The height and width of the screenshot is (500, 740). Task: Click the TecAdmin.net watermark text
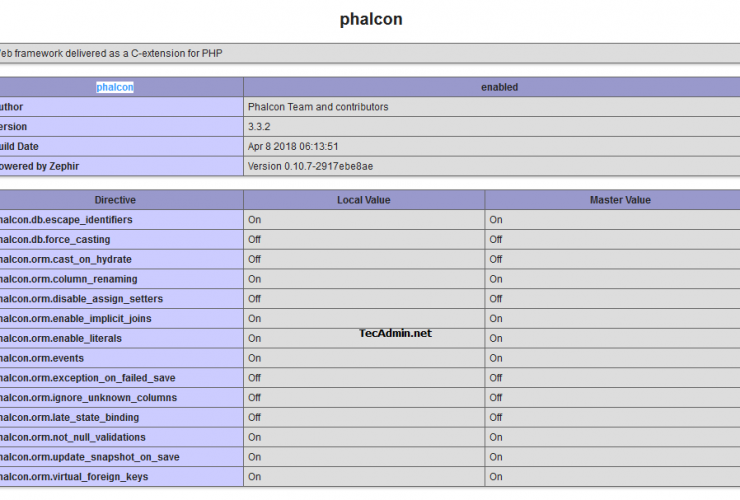(396, 334)
